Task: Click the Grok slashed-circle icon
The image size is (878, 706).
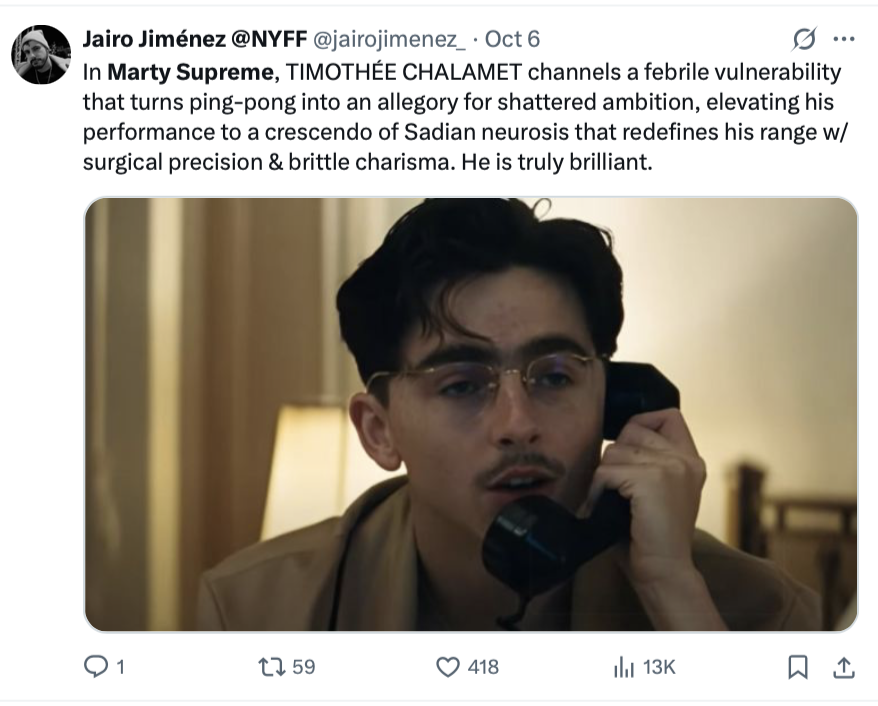Action: 802,39
